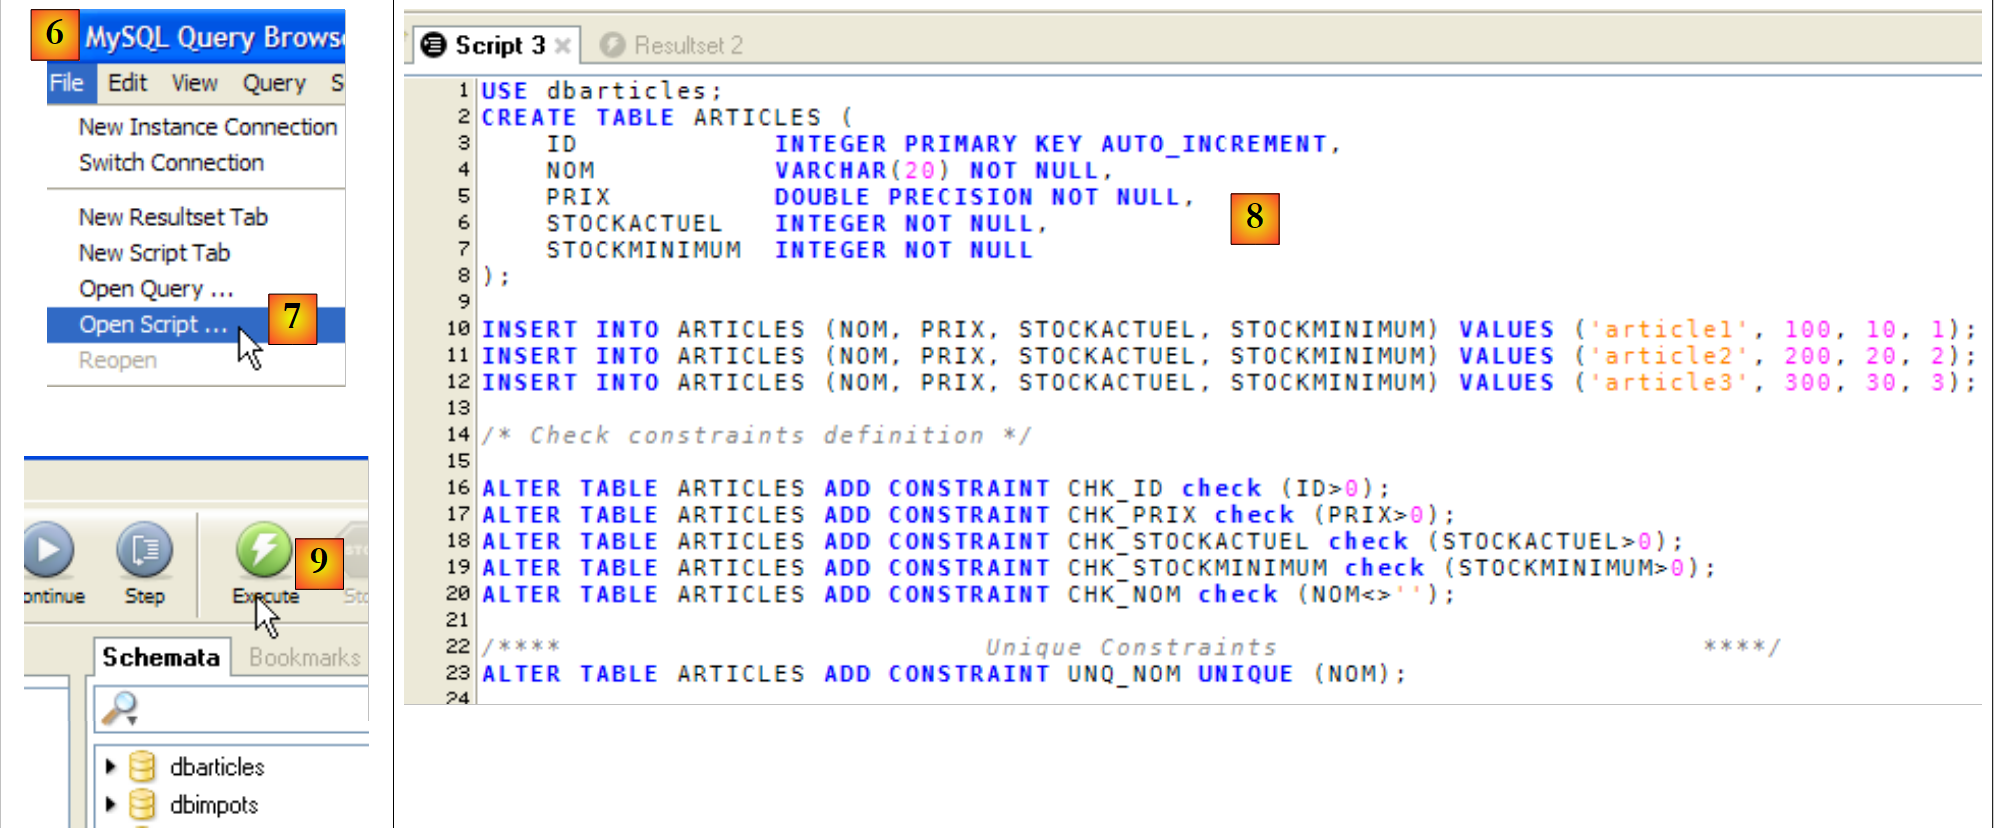This screenshot has width=2001, height=828.
Task: Expand the dbimpots schema node
Action: click(111, 805)
